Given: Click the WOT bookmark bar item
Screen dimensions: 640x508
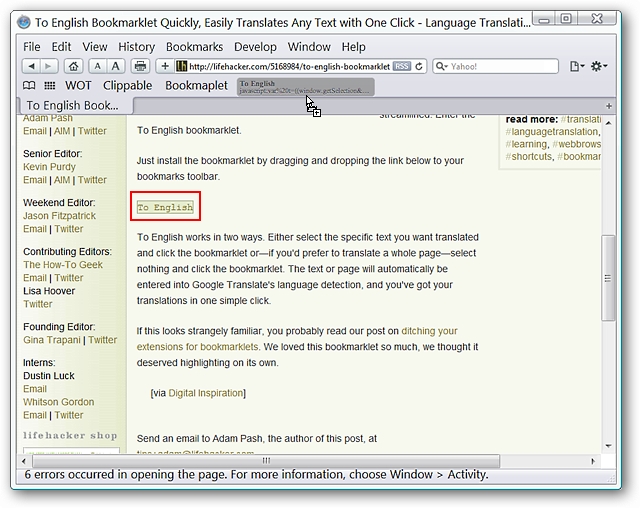Looking at the screenshot, I should [78, 85].
